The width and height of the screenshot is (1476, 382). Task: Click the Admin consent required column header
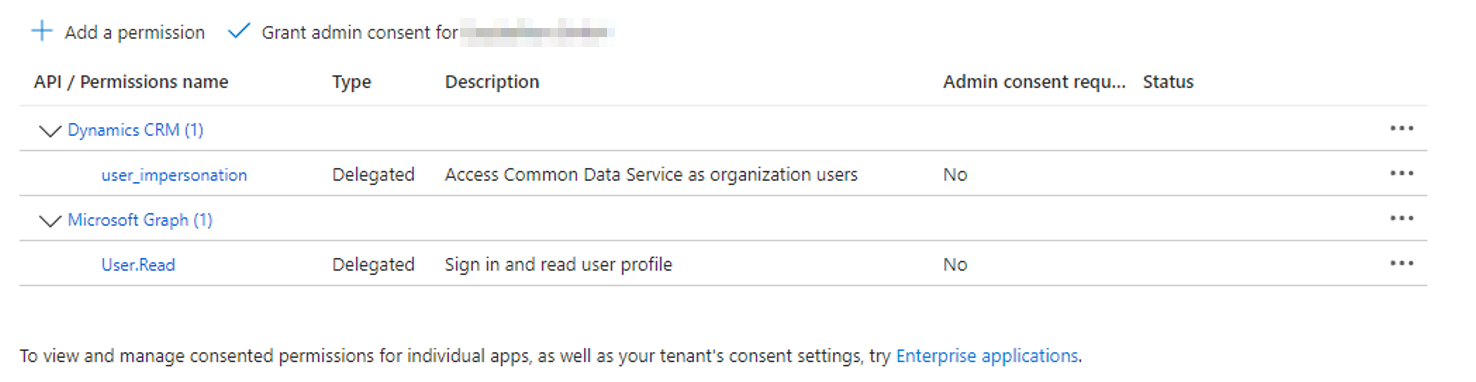(1035, 82)
